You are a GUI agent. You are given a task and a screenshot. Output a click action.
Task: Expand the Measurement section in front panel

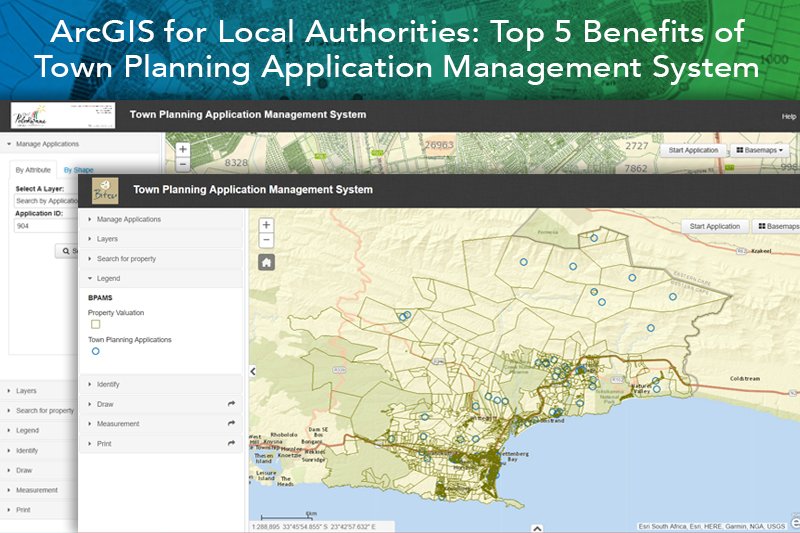click(161, 424)
